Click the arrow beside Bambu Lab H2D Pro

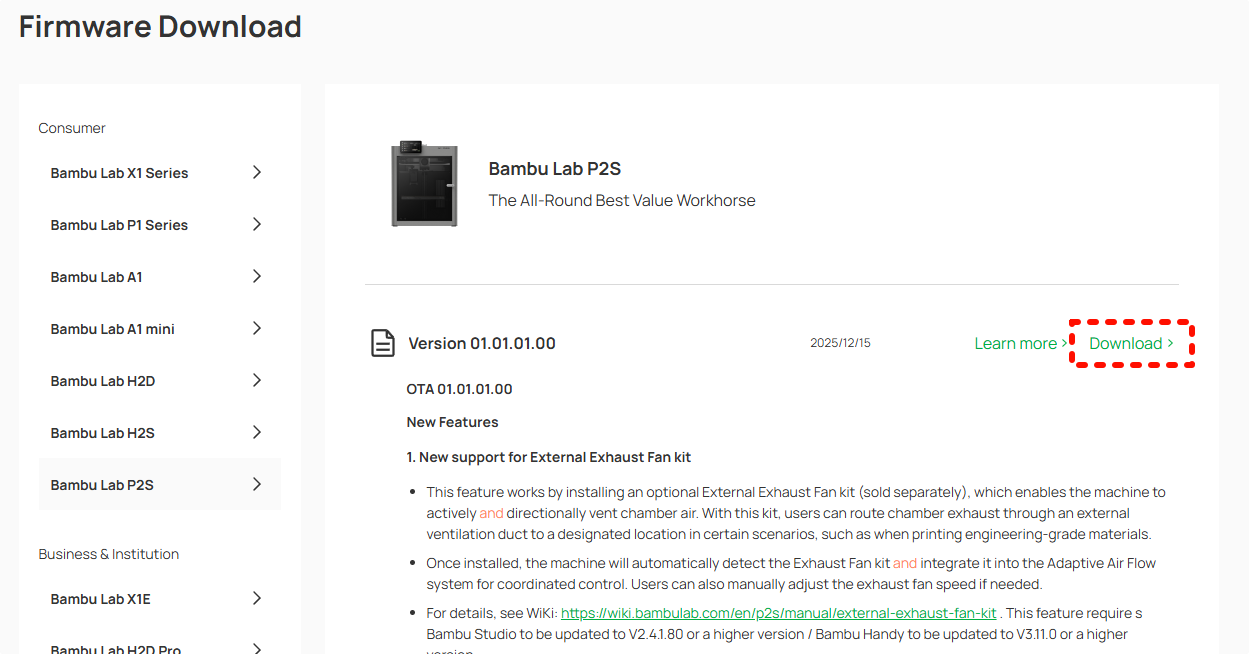point(257,648)
